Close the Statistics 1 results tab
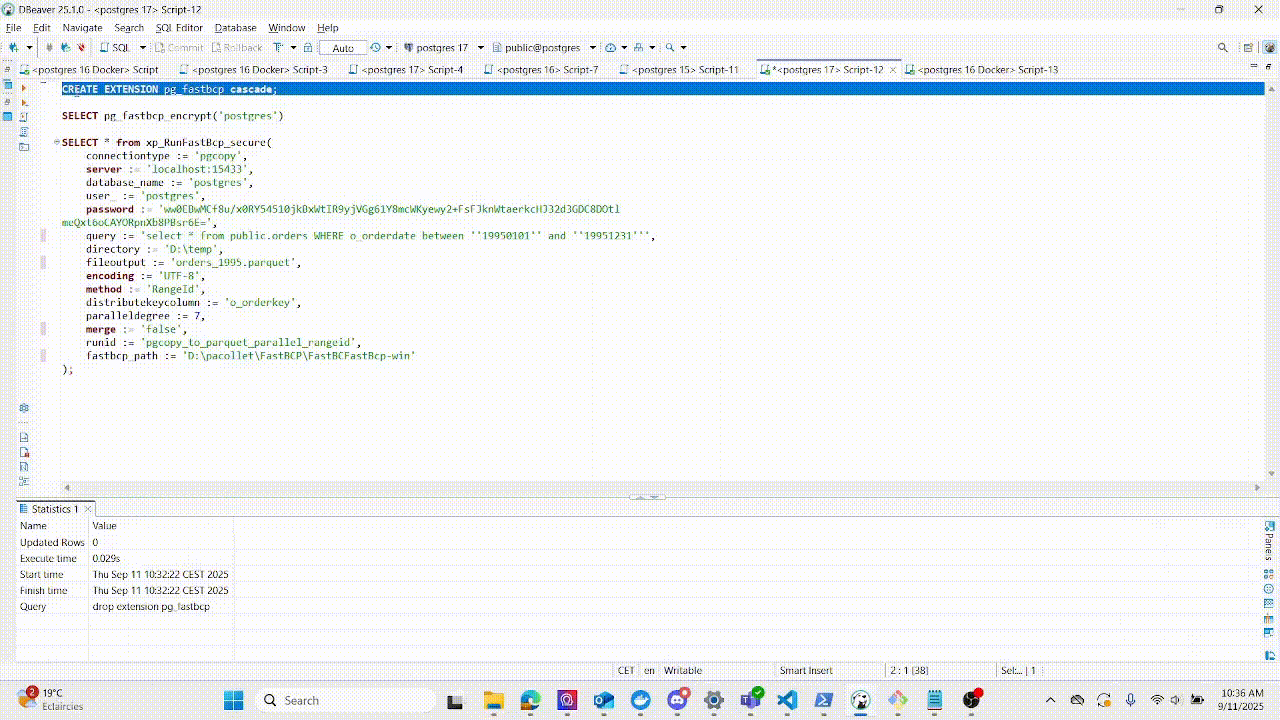 click(x=88, y=508)
